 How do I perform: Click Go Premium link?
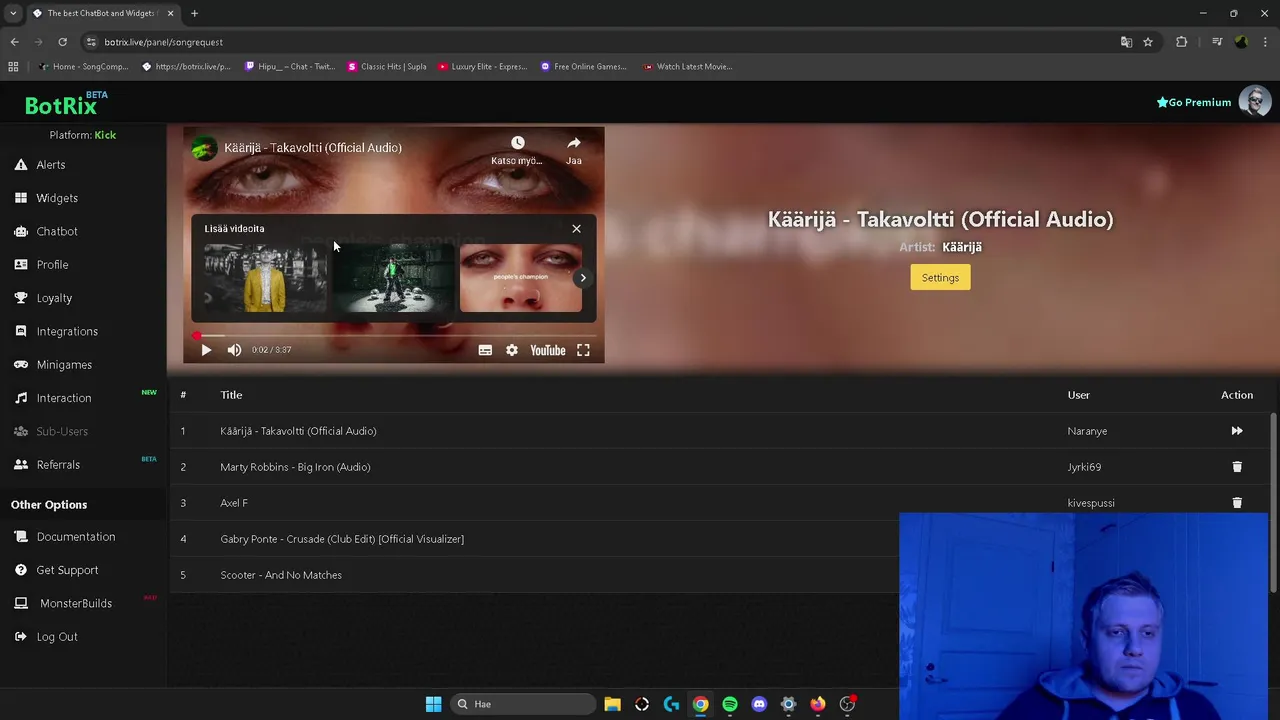click(1194, 102)
